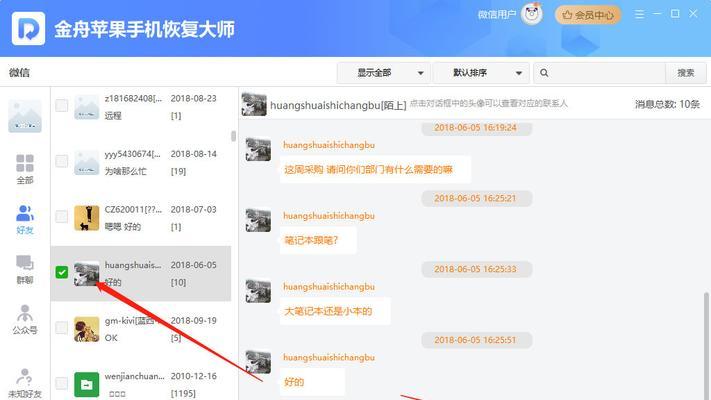Select the 大笔记本还是小本的 message bubble
The width and height of the screenshot is (711, 400).
pyautogui.click(x=334, y=311)
